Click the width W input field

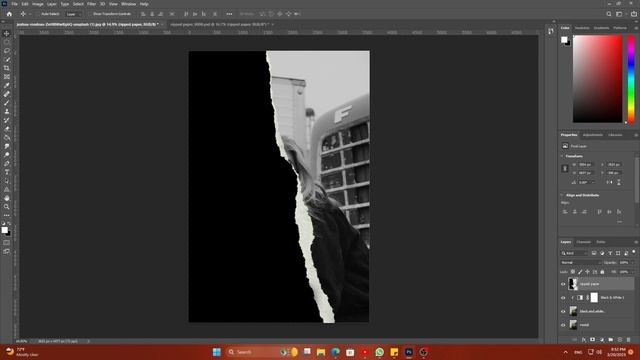point(586,164)
